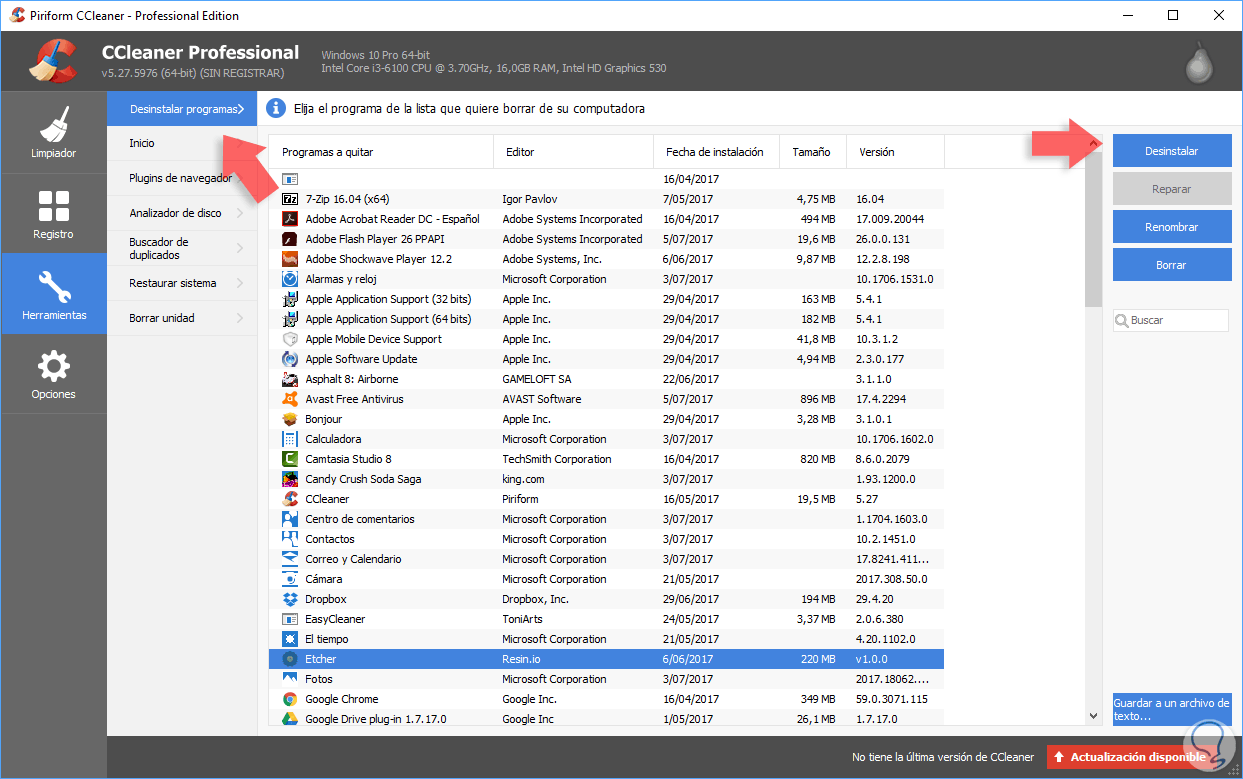Click the info icon beside instructions

click(276, 108)
